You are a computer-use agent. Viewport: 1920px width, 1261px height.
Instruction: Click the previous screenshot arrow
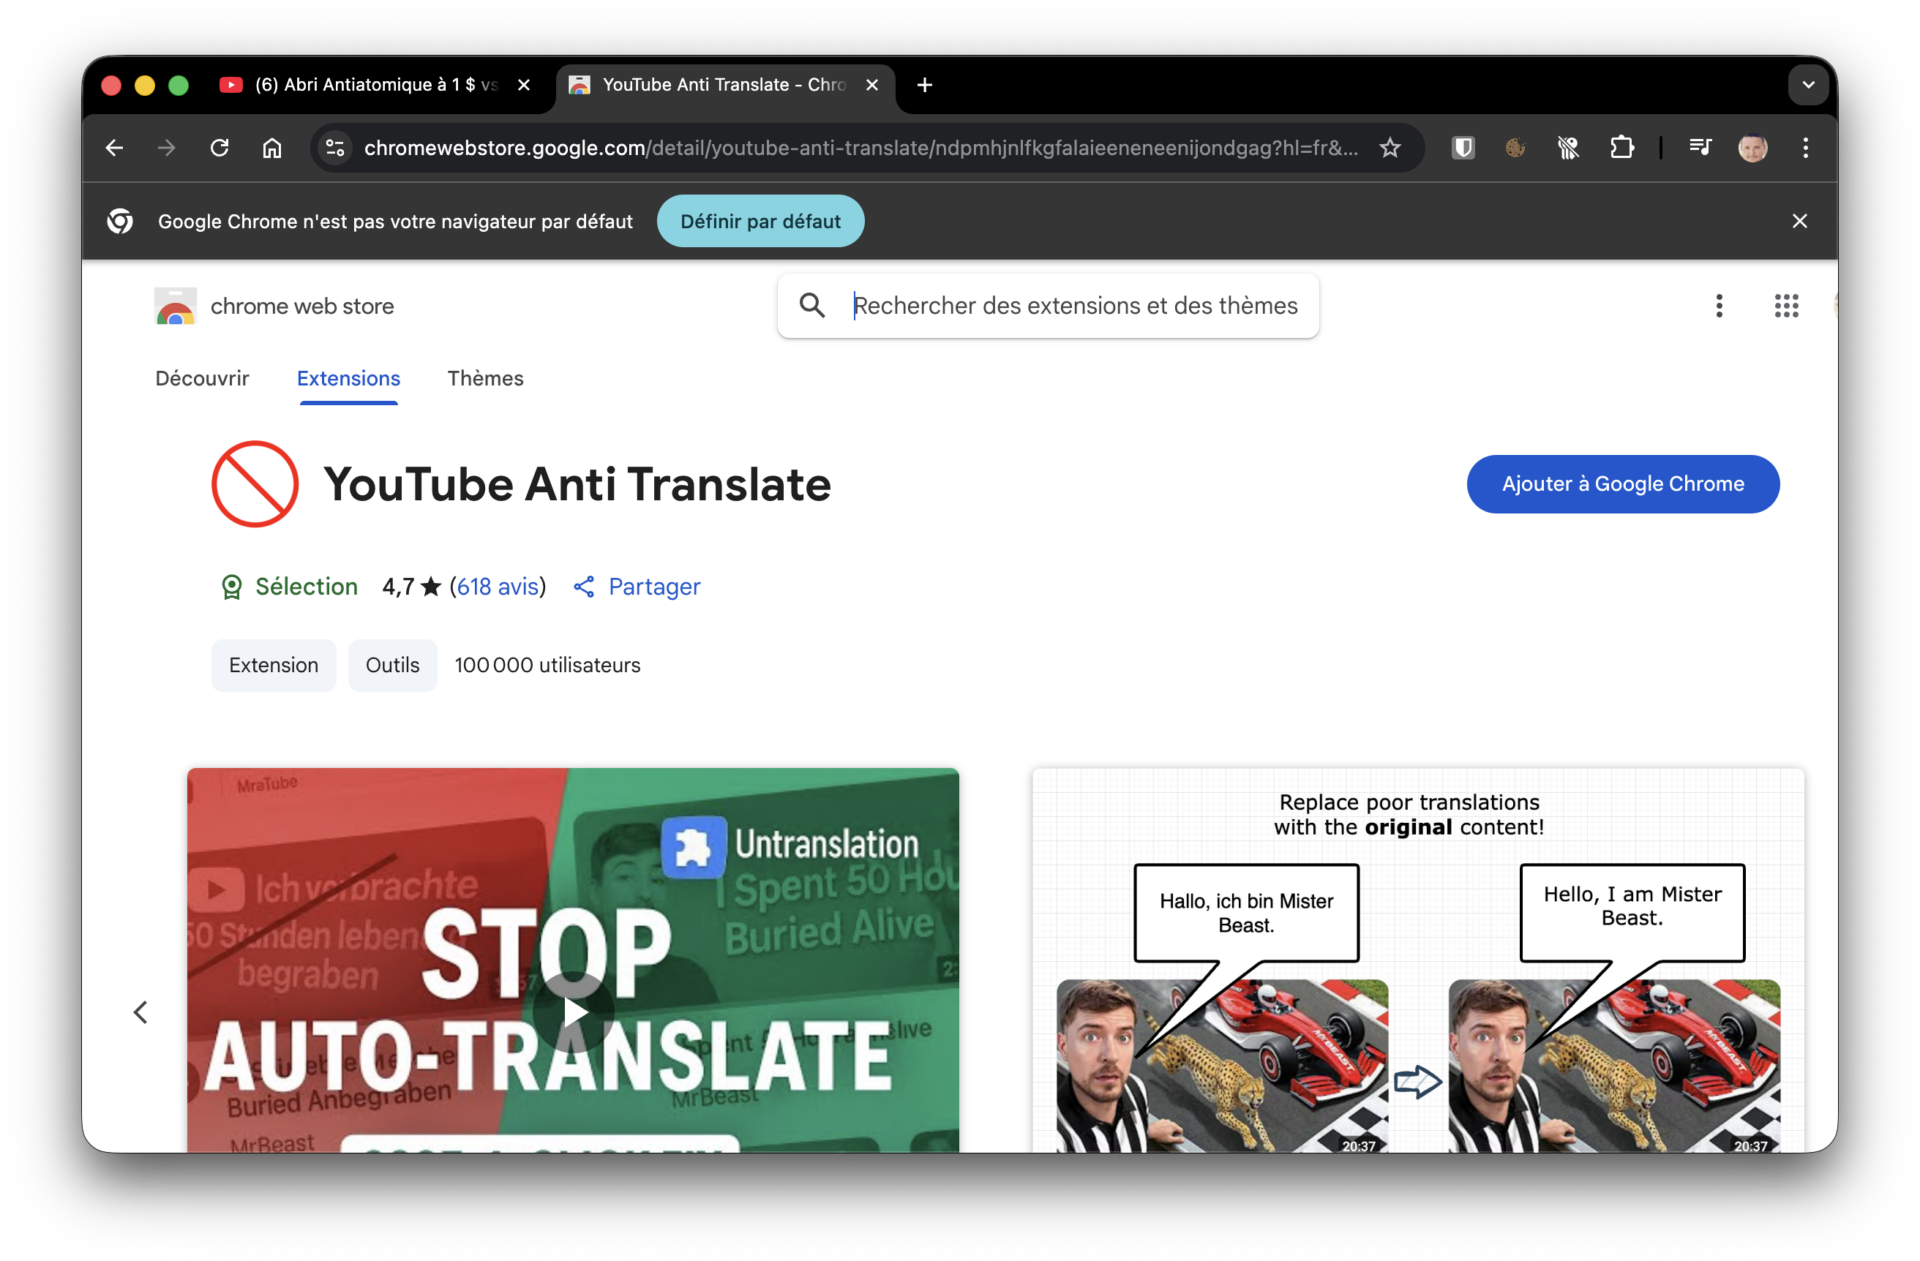point(140,1012)
